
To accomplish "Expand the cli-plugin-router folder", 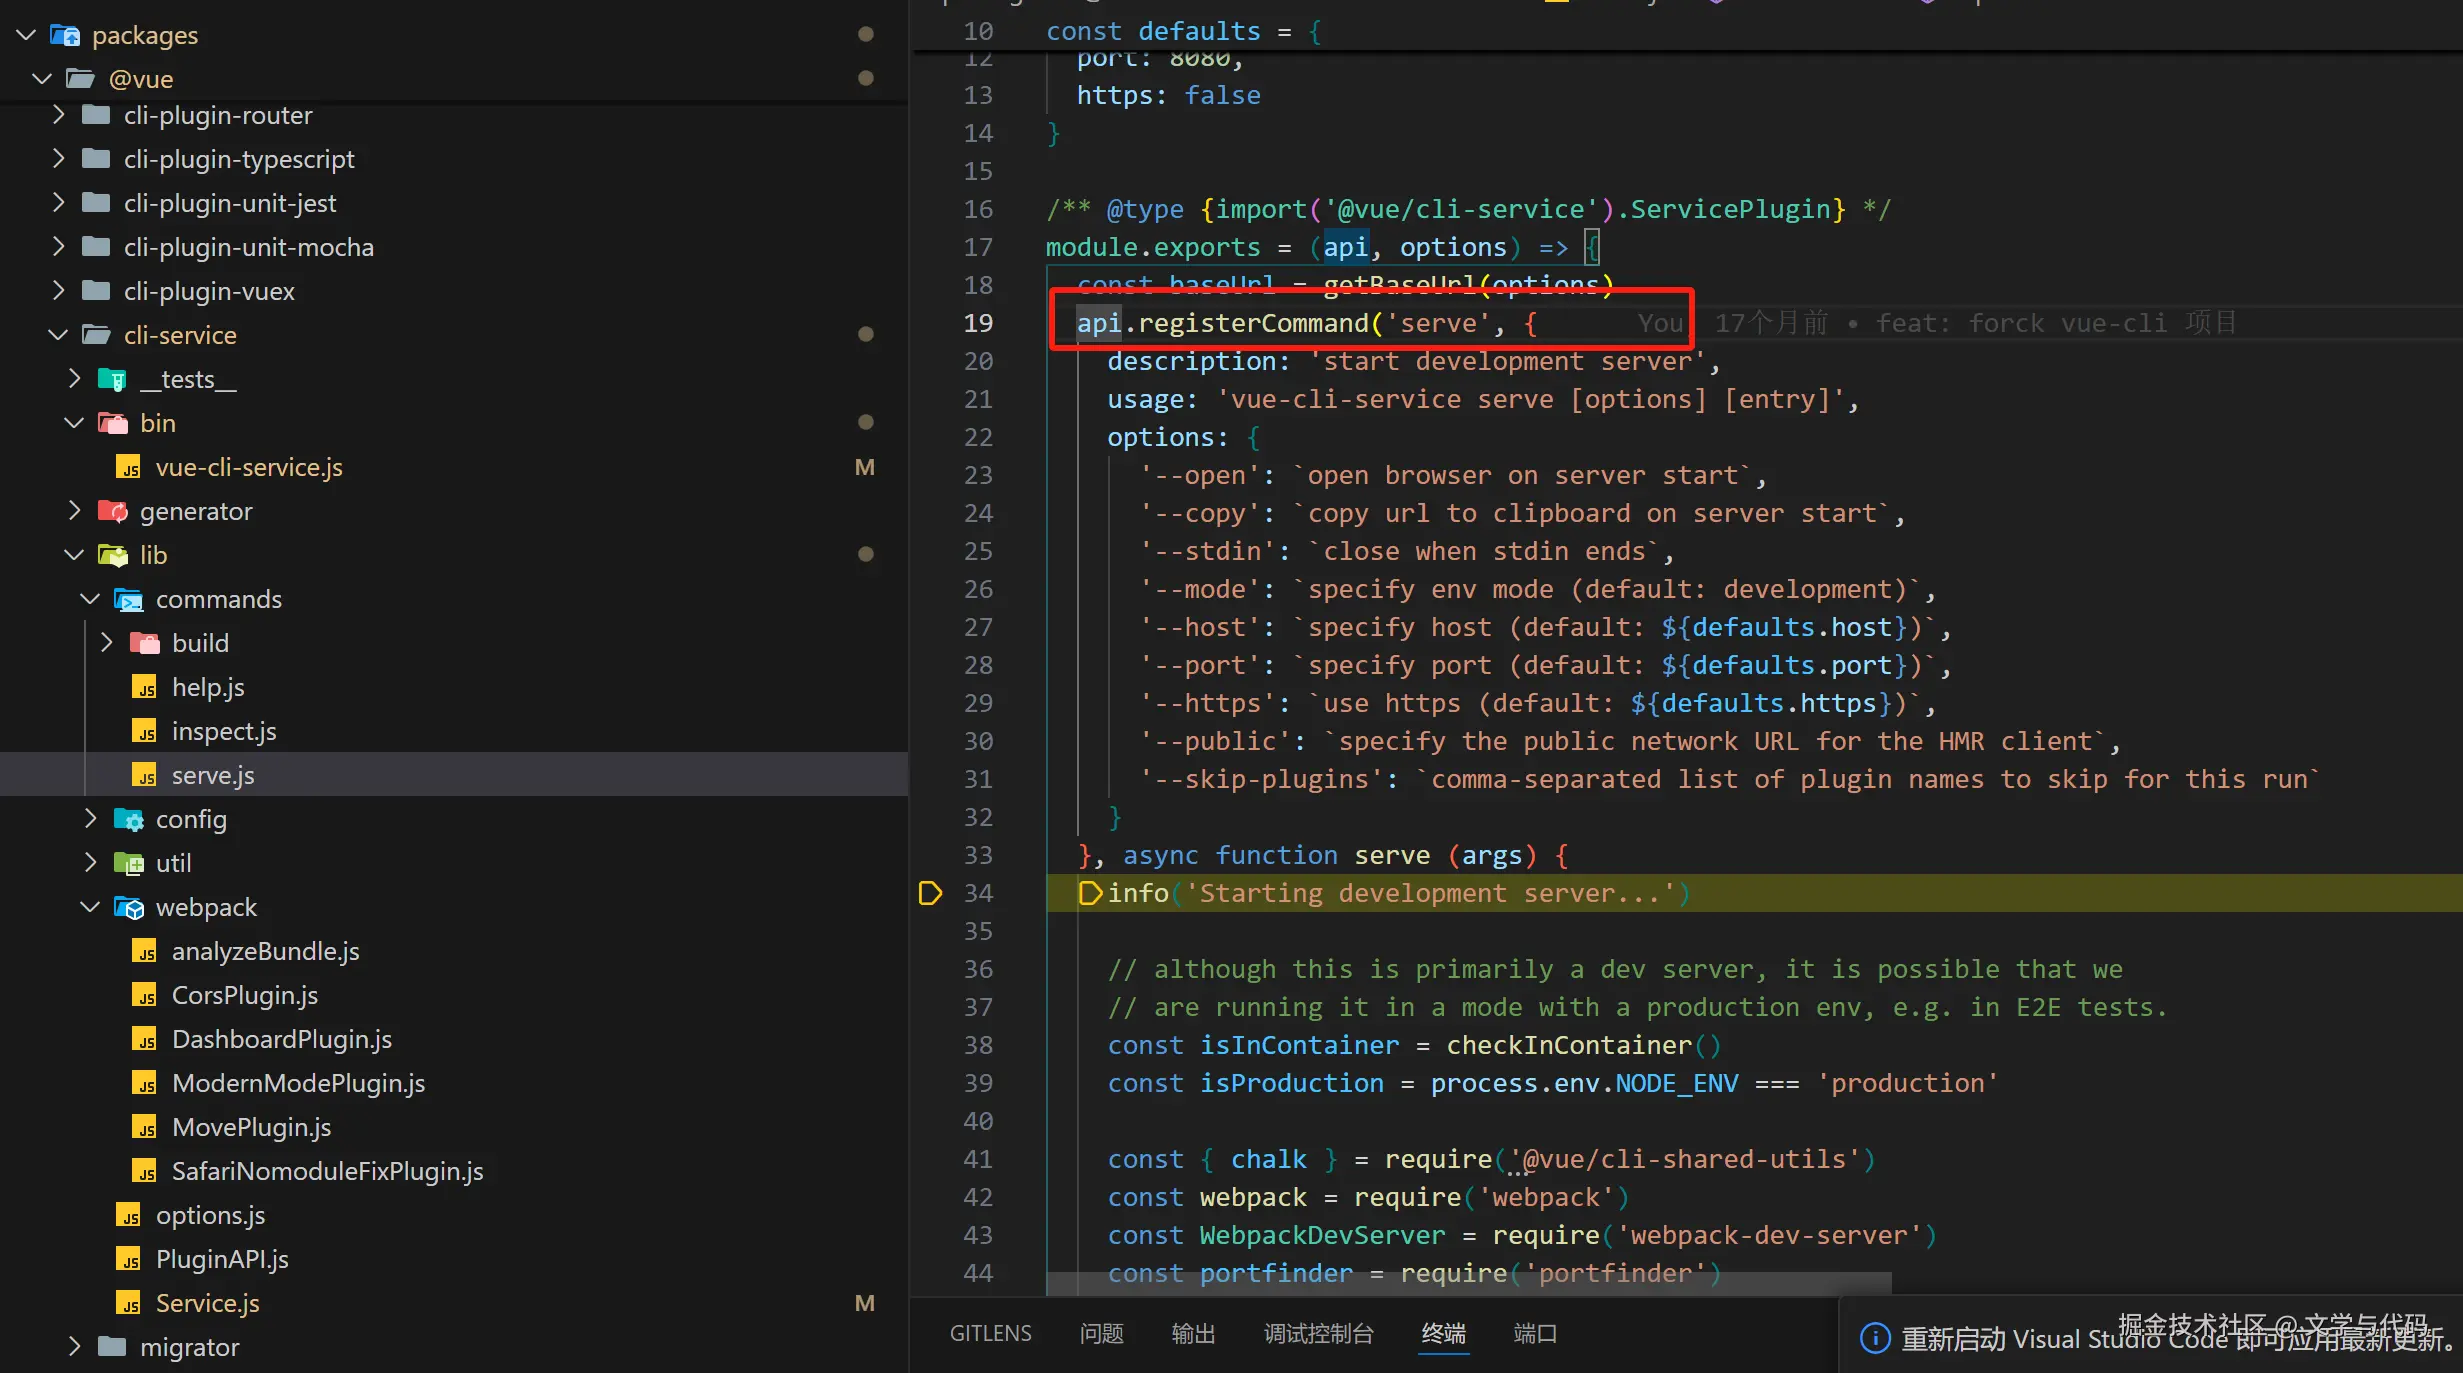I will coord(58,116).
